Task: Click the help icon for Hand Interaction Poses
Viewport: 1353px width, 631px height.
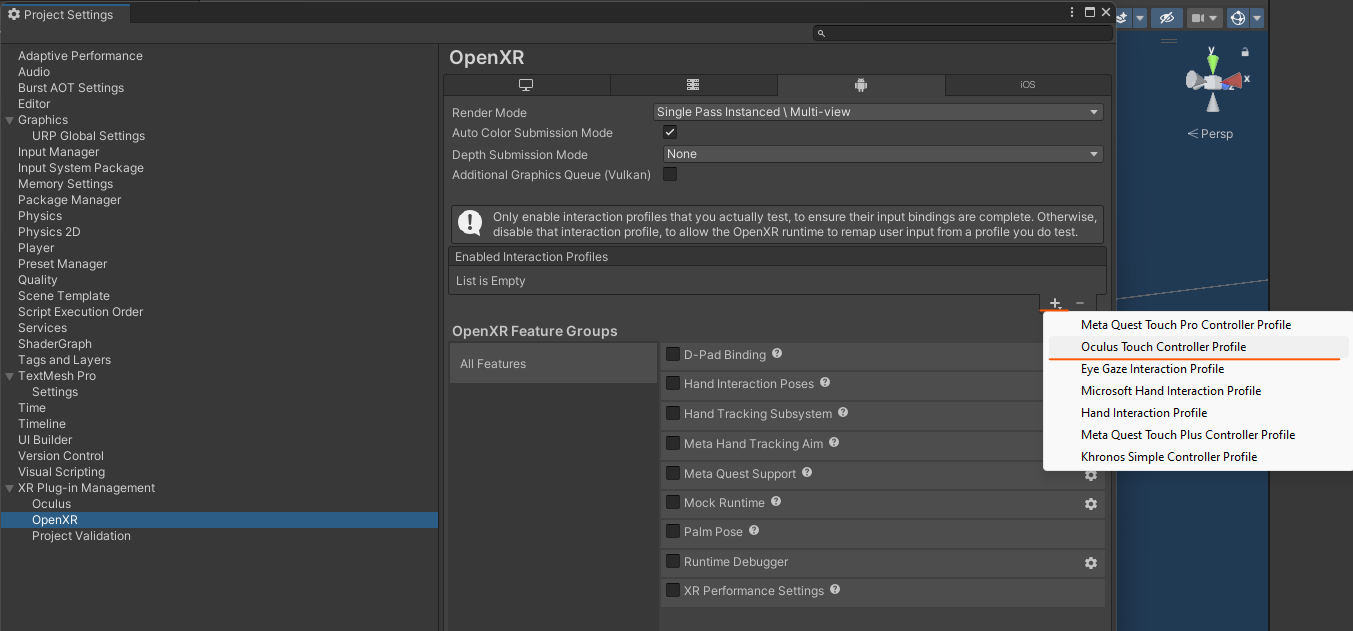Action: (x=824, y=383)
